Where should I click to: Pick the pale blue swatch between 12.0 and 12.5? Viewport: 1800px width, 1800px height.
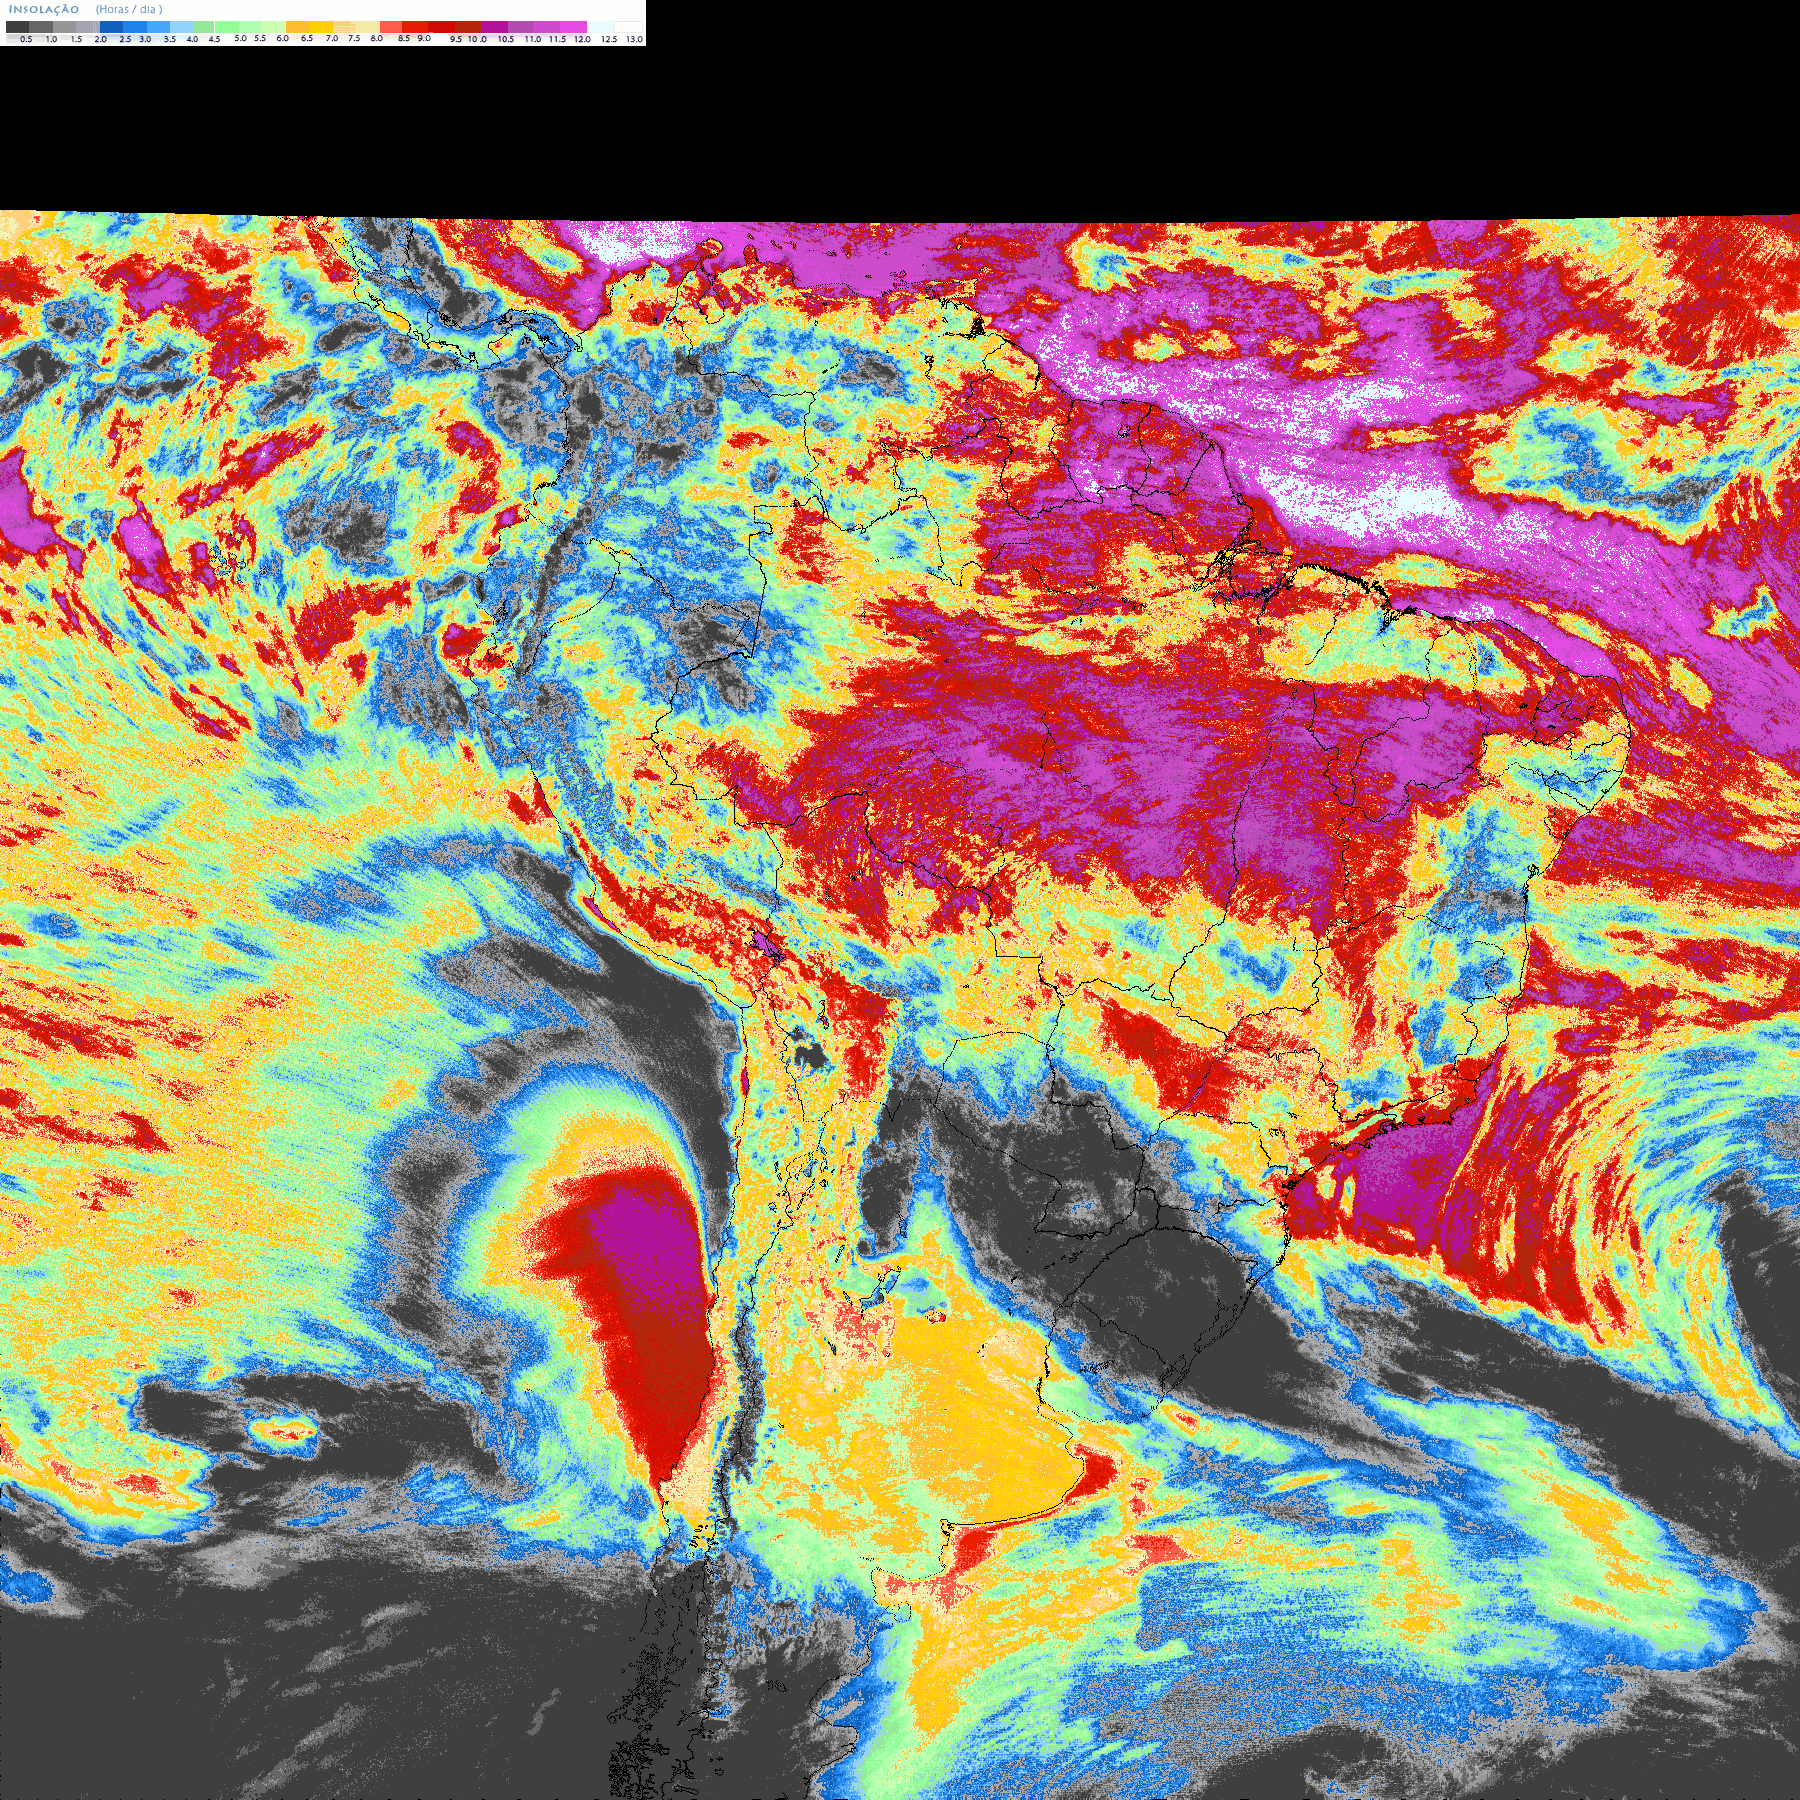tap(600, 27)
